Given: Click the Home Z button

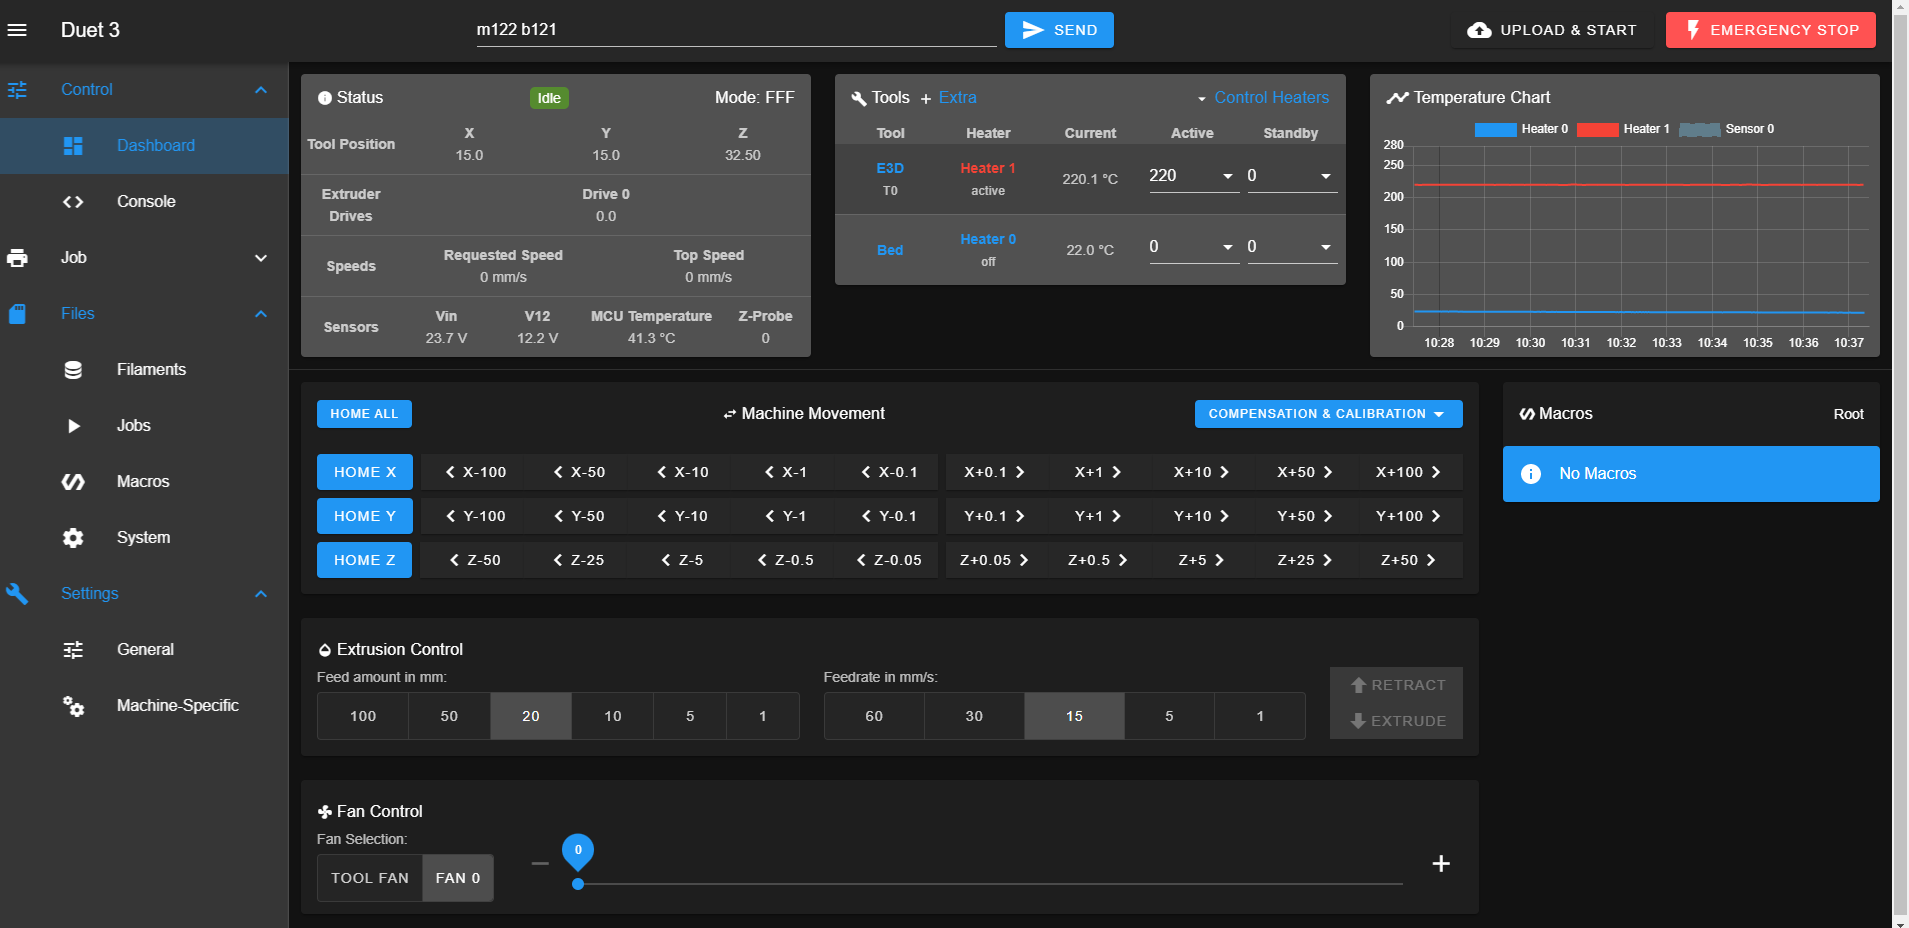Looking at the screenshot, I should tap(364, 560).
